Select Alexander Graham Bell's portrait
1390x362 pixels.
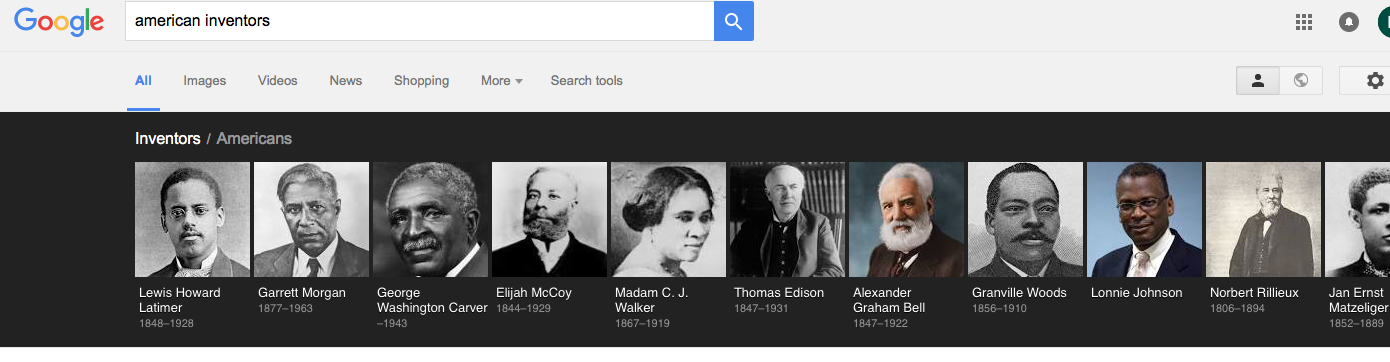[906, 220]
